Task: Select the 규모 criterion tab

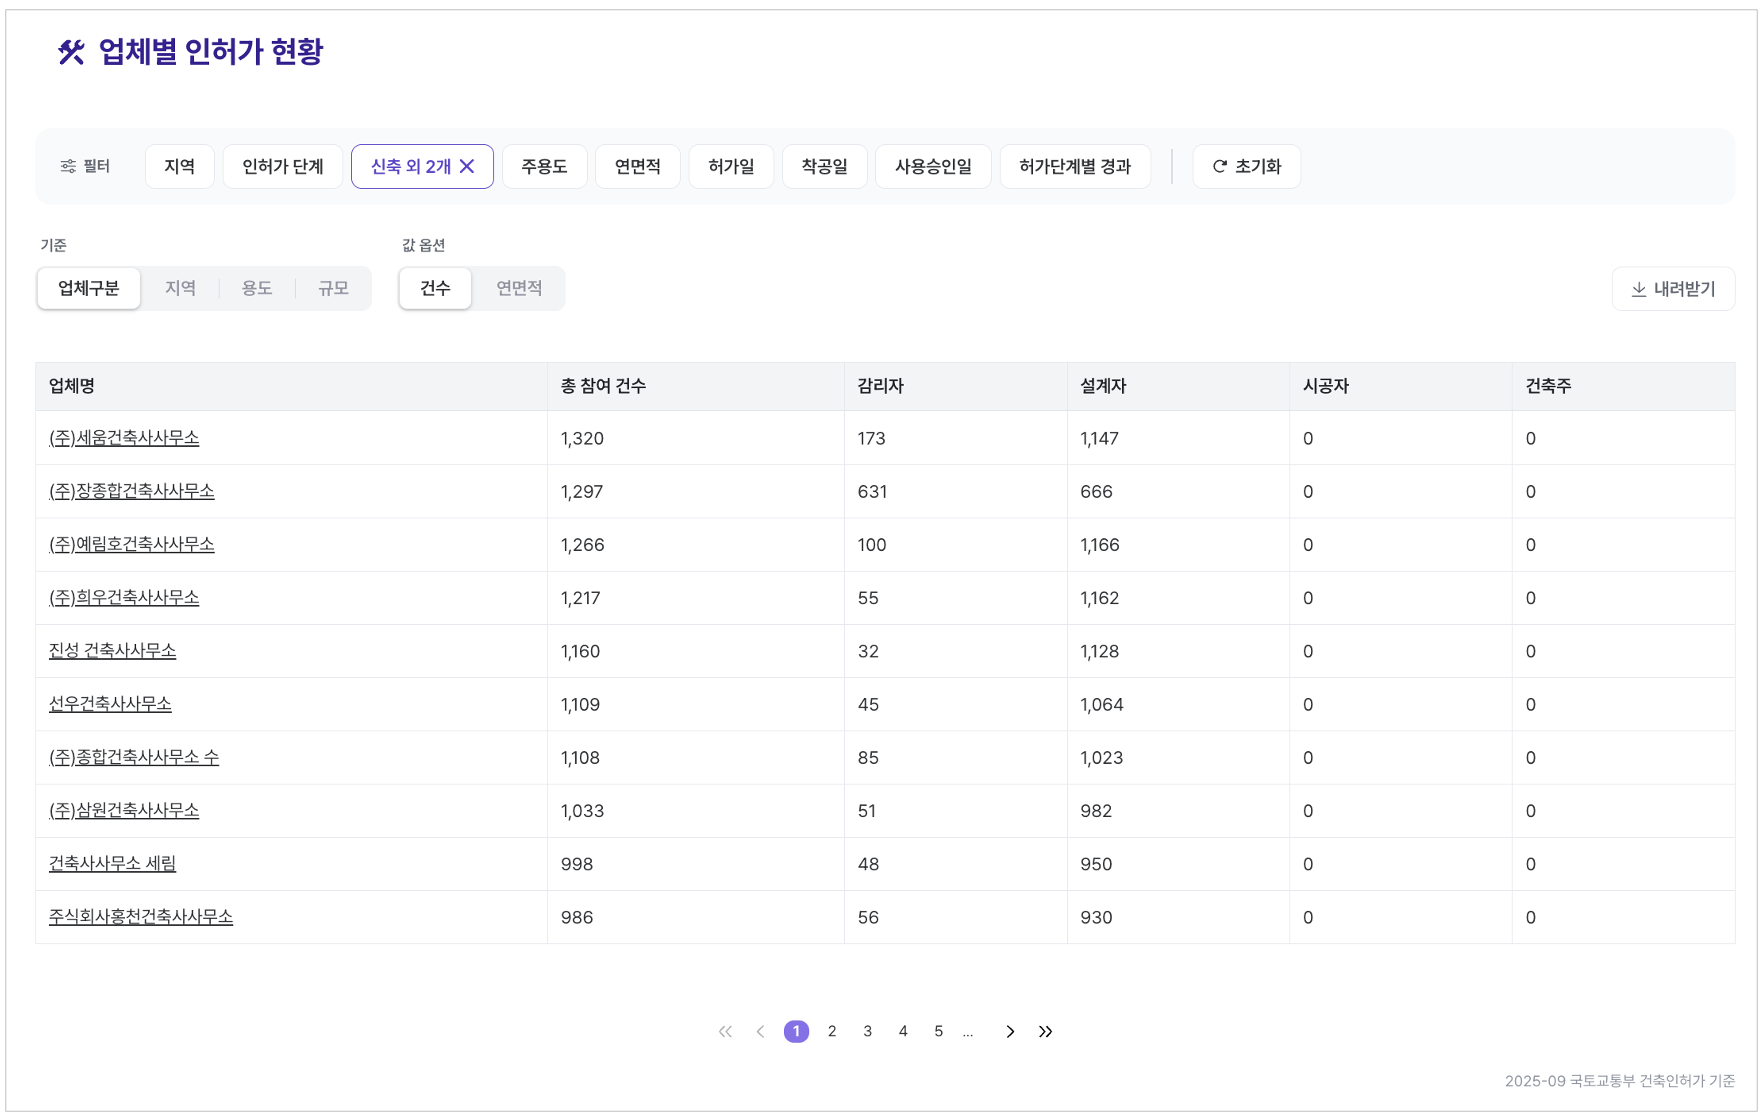Action: click(x=333, y=288)
